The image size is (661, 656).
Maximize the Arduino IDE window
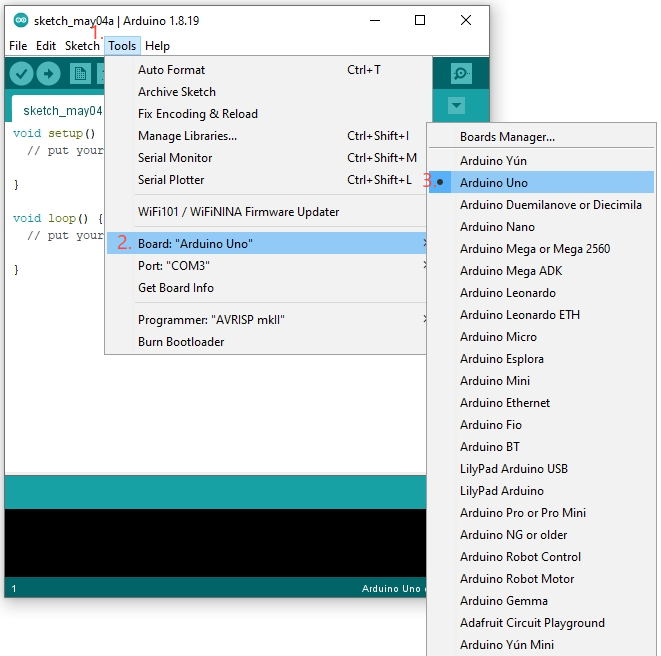[x=420, y=20]
